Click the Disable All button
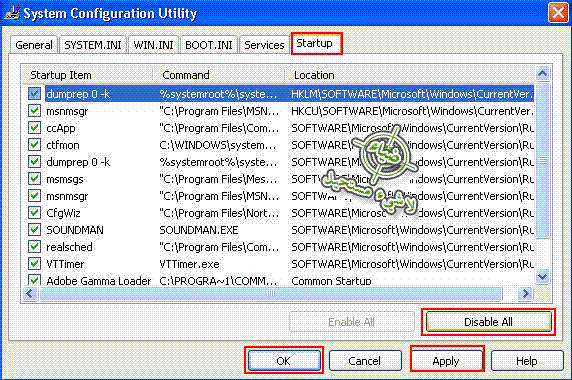 click(x=488, y=322)
